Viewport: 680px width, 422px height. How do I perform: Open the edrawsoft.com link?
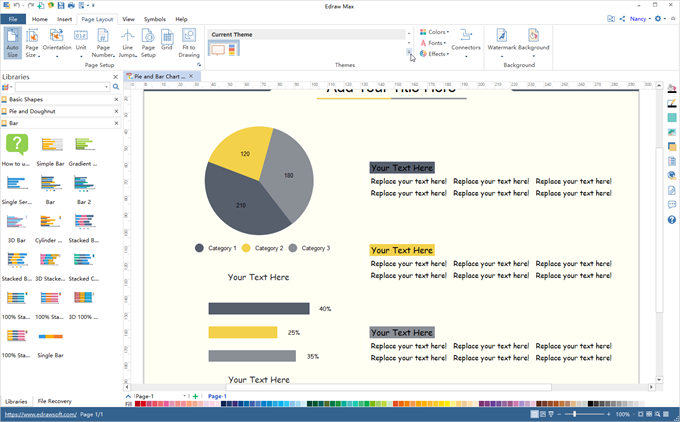pyautogui.click(x=38, y=414)
